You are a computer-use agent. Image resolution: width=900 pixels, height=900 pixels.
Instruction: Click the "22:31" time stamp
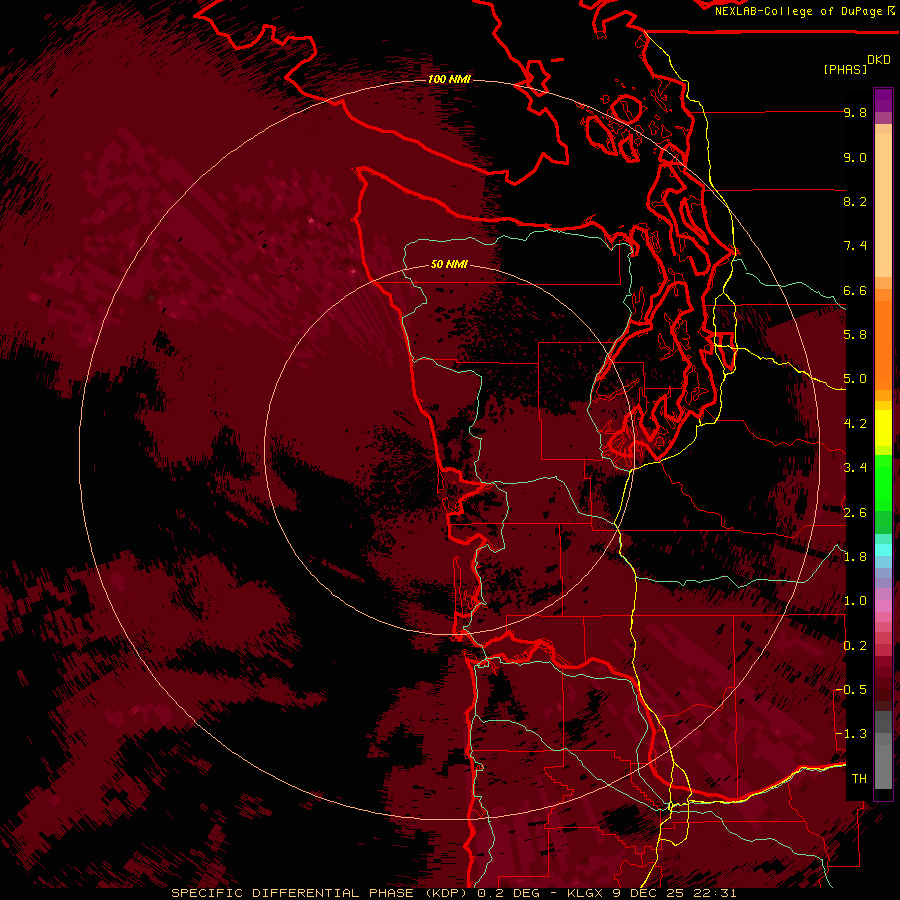(x=716, y=893)
